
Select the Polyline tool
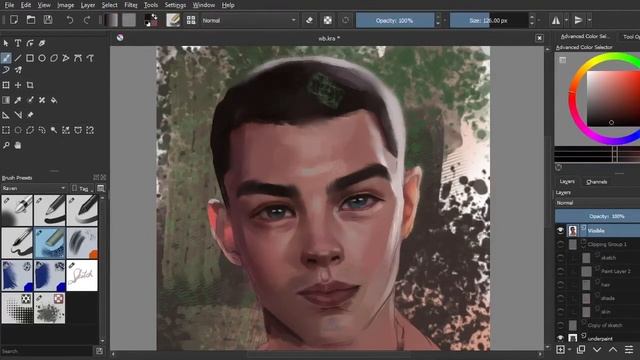tap(66, 58)
